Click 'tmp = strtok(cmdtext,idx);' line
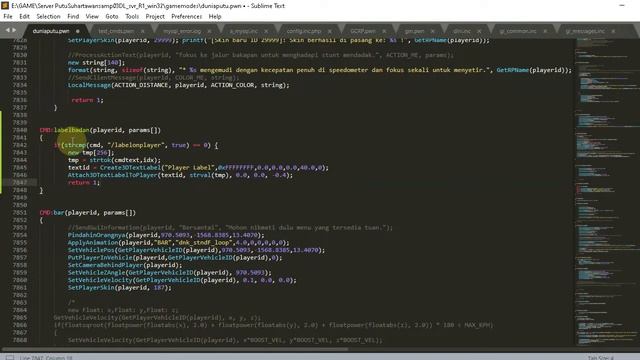Screen dimensions: 640x360 coord(114,160)
